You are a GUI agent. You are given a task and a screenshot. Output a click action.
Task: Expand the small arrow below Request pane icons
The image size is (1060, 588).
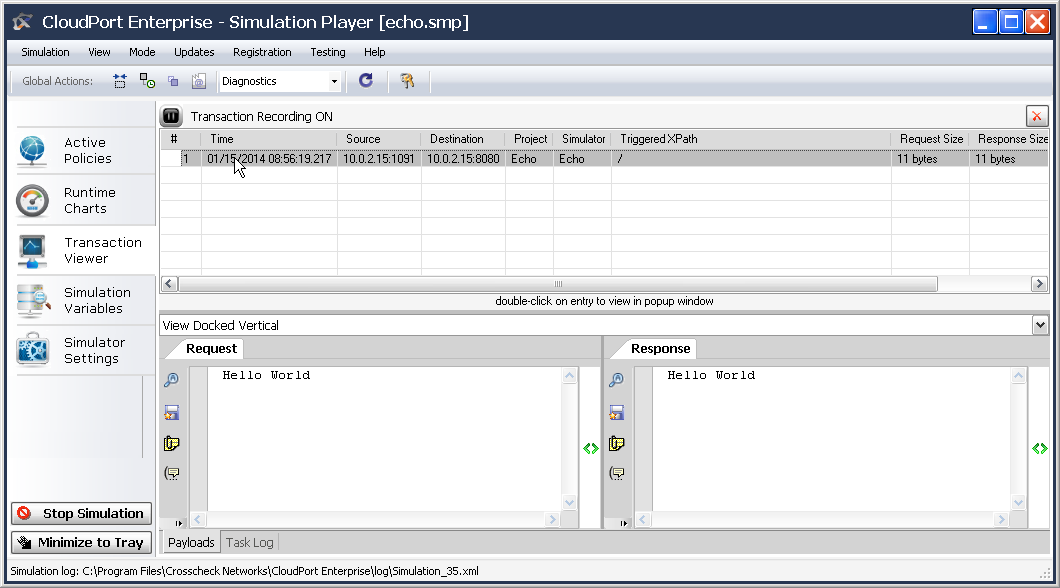click(x=178, y=523)
